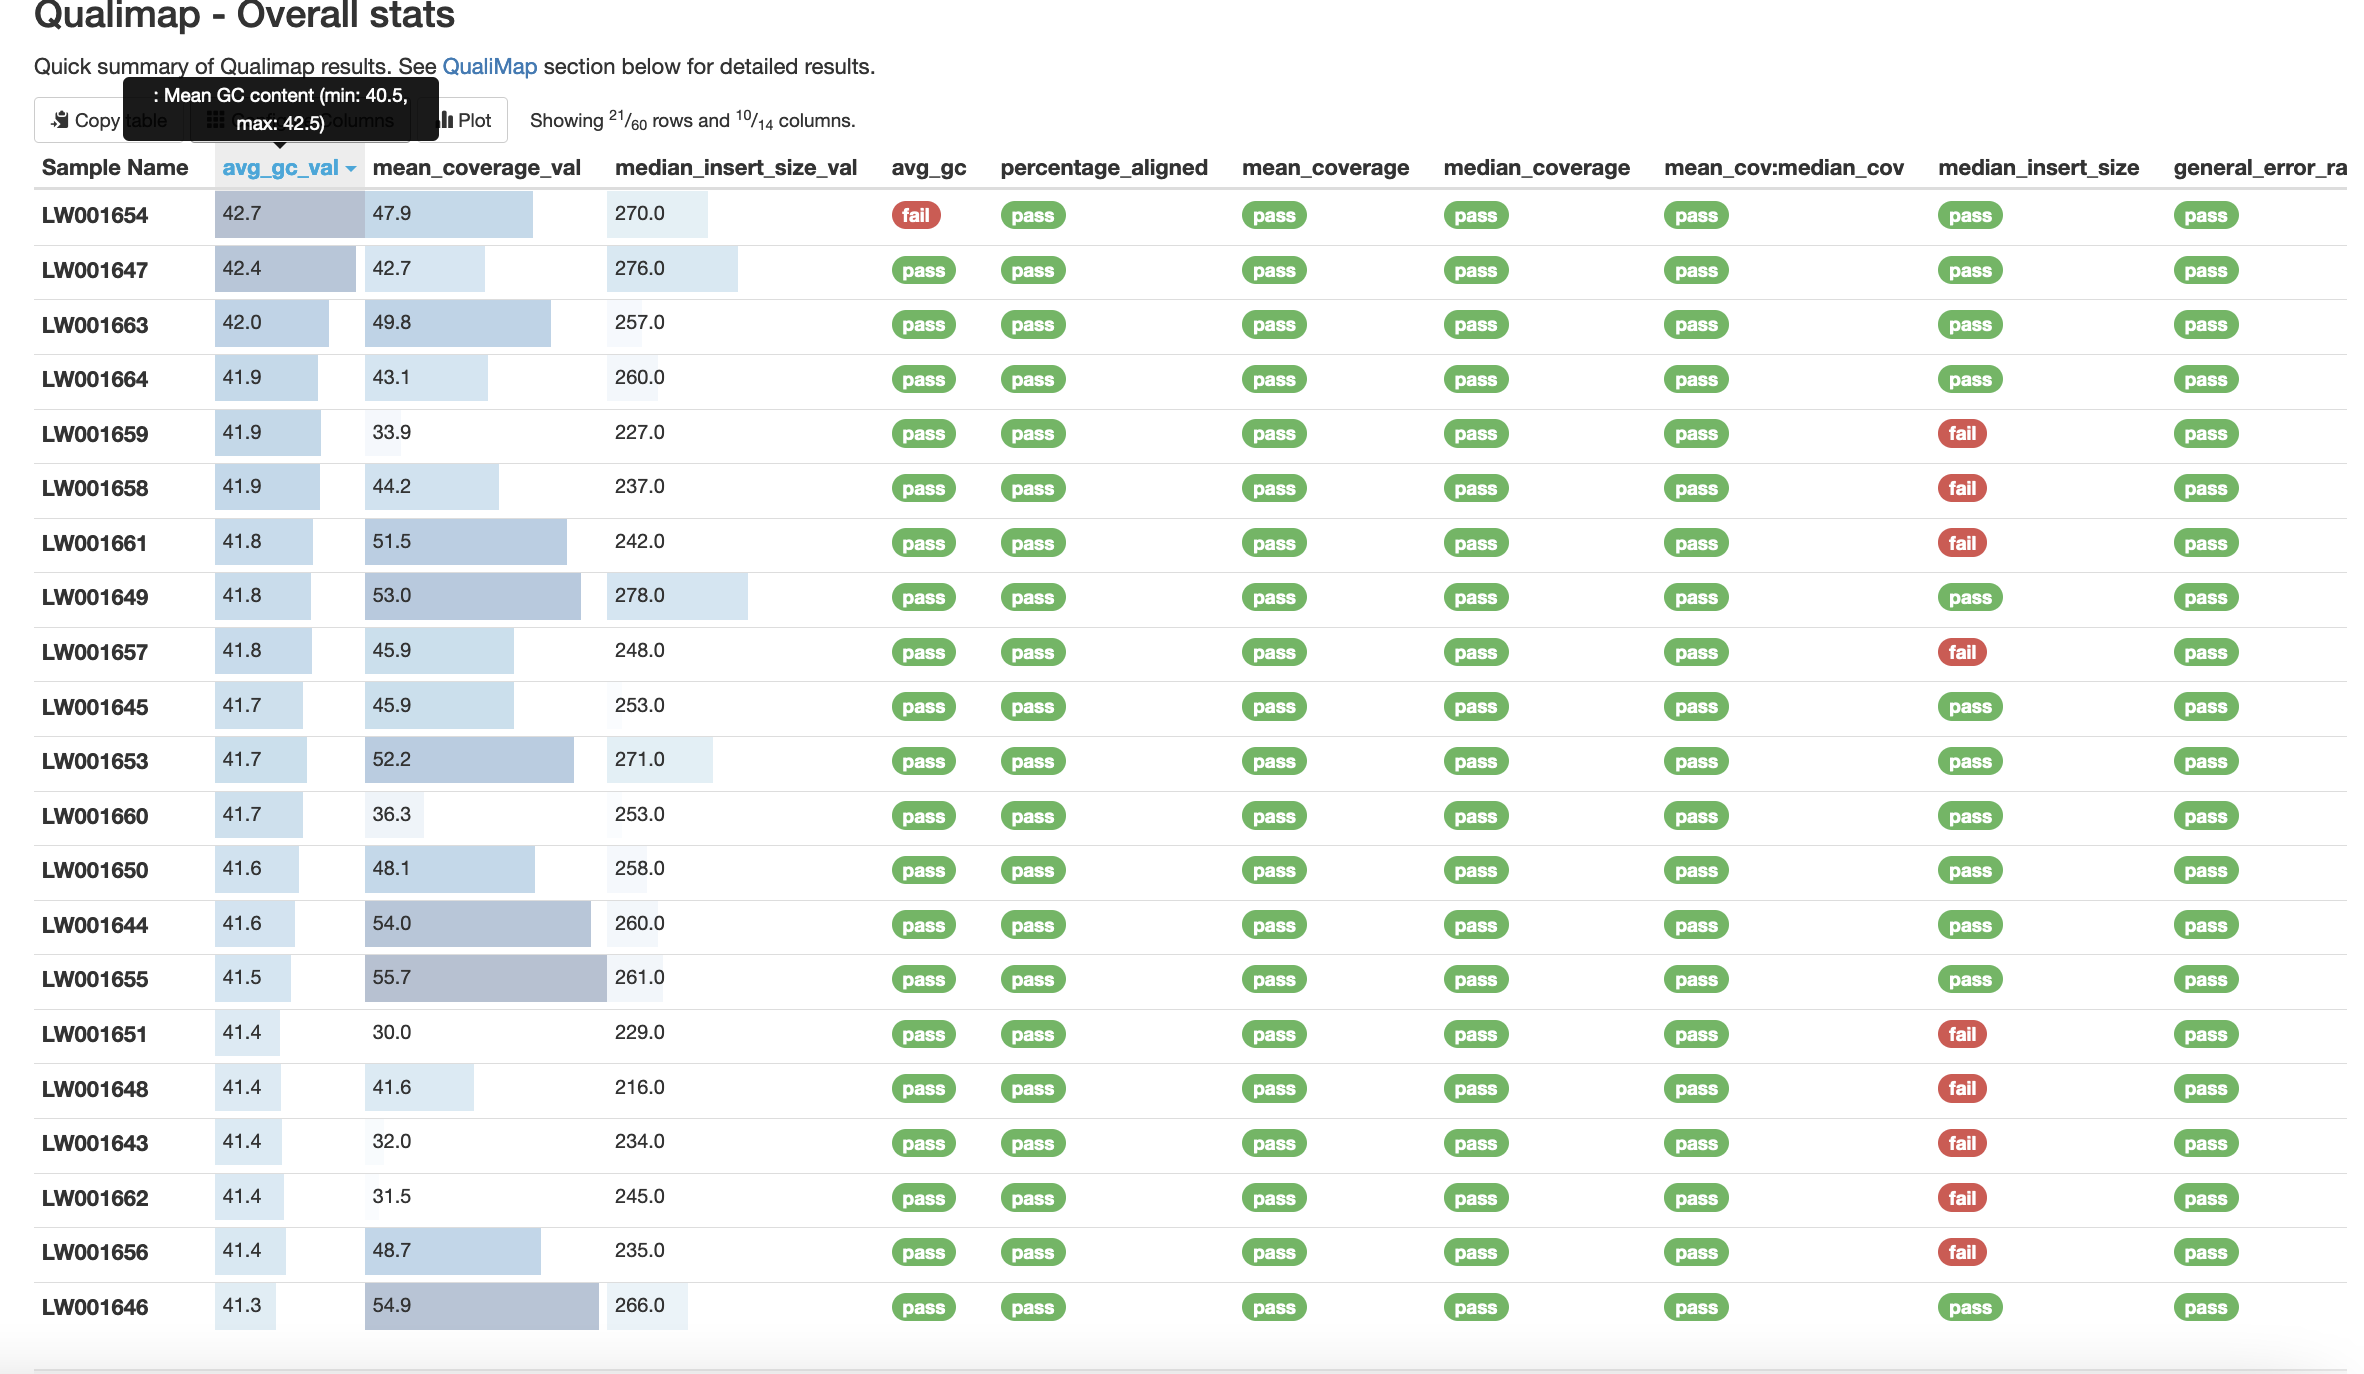Viewport: 2364px width, 1374px height.
Task: Click median_insert_size fail badge for LW001661
Action: point(1962,543)
